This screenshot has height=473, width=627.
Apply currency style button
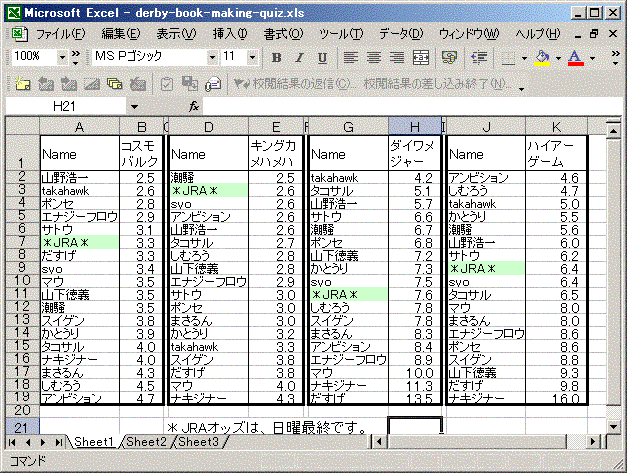(449, 58)
